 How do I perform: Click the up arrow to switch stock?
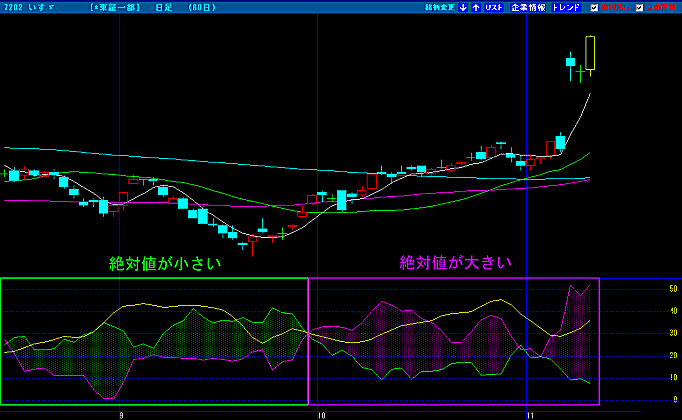(476, 7)
